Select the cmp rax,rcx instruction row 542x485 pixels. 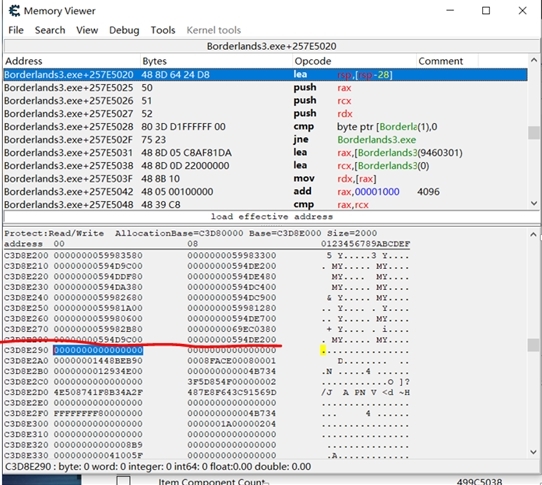pos(265,205)
